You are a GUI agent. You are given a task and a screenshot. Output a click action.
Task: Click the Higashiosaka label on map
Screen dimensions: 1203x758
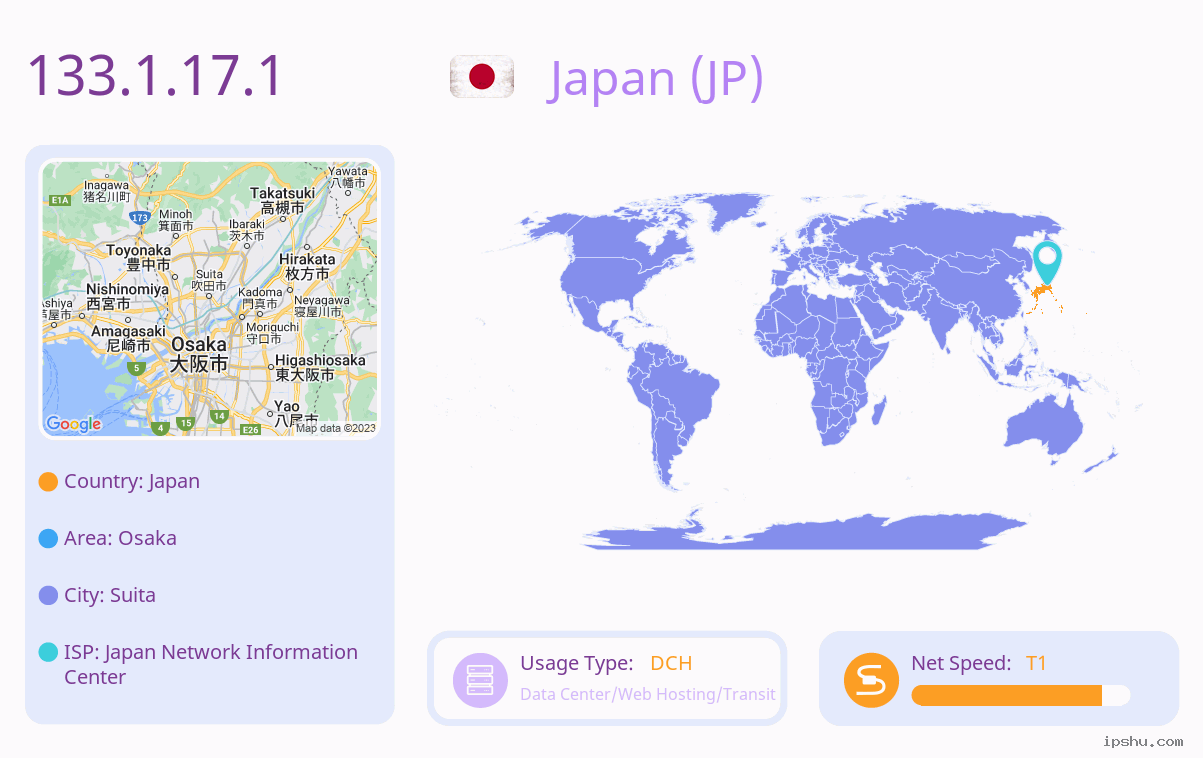tap(320, 367)
